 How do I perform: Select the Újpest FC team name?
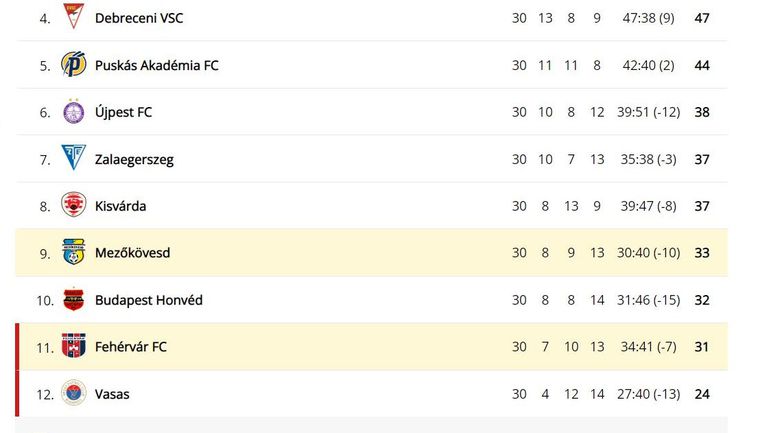[x=124, y=112]
